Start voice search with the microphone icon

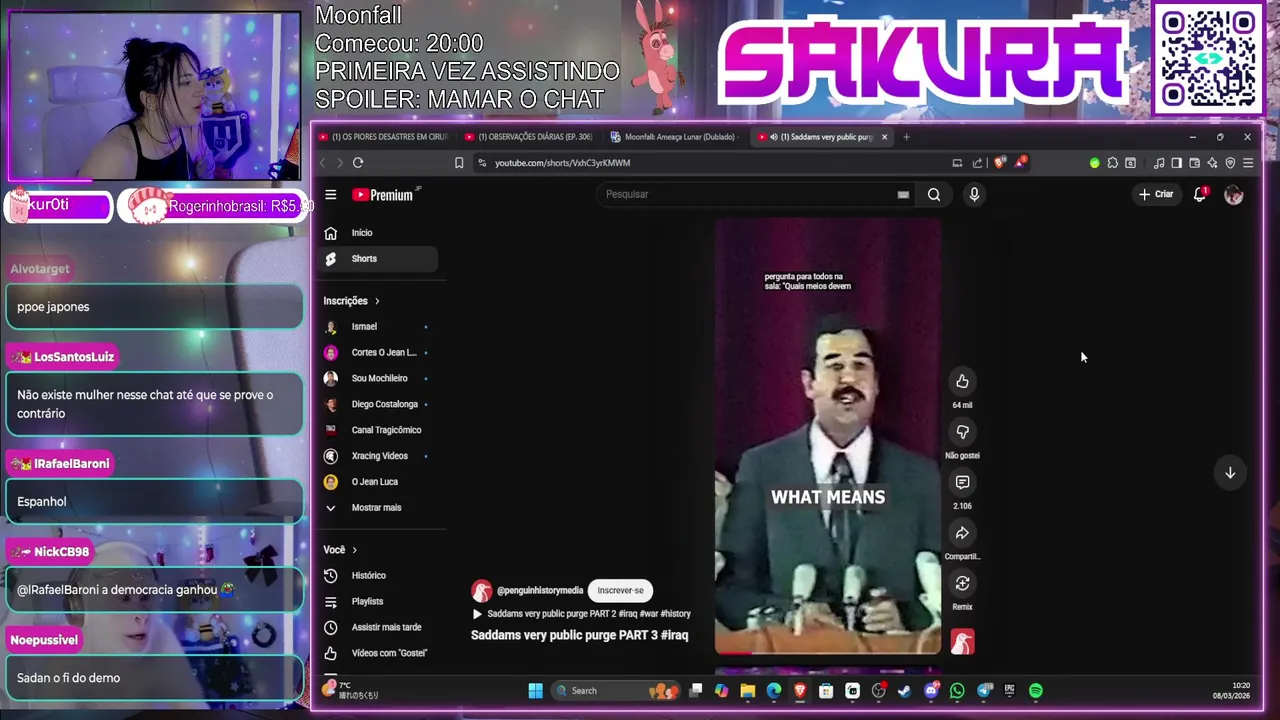[x=974, y=195]
